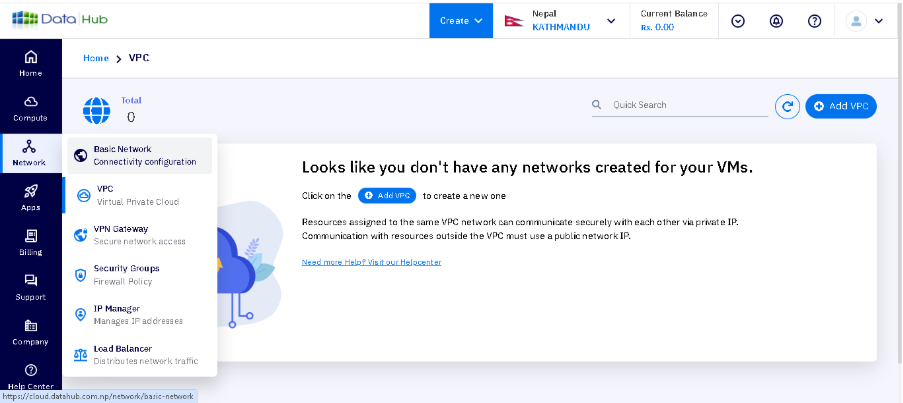Open the Home sidebar icon
903x403 pixels.
click(30, 62)
